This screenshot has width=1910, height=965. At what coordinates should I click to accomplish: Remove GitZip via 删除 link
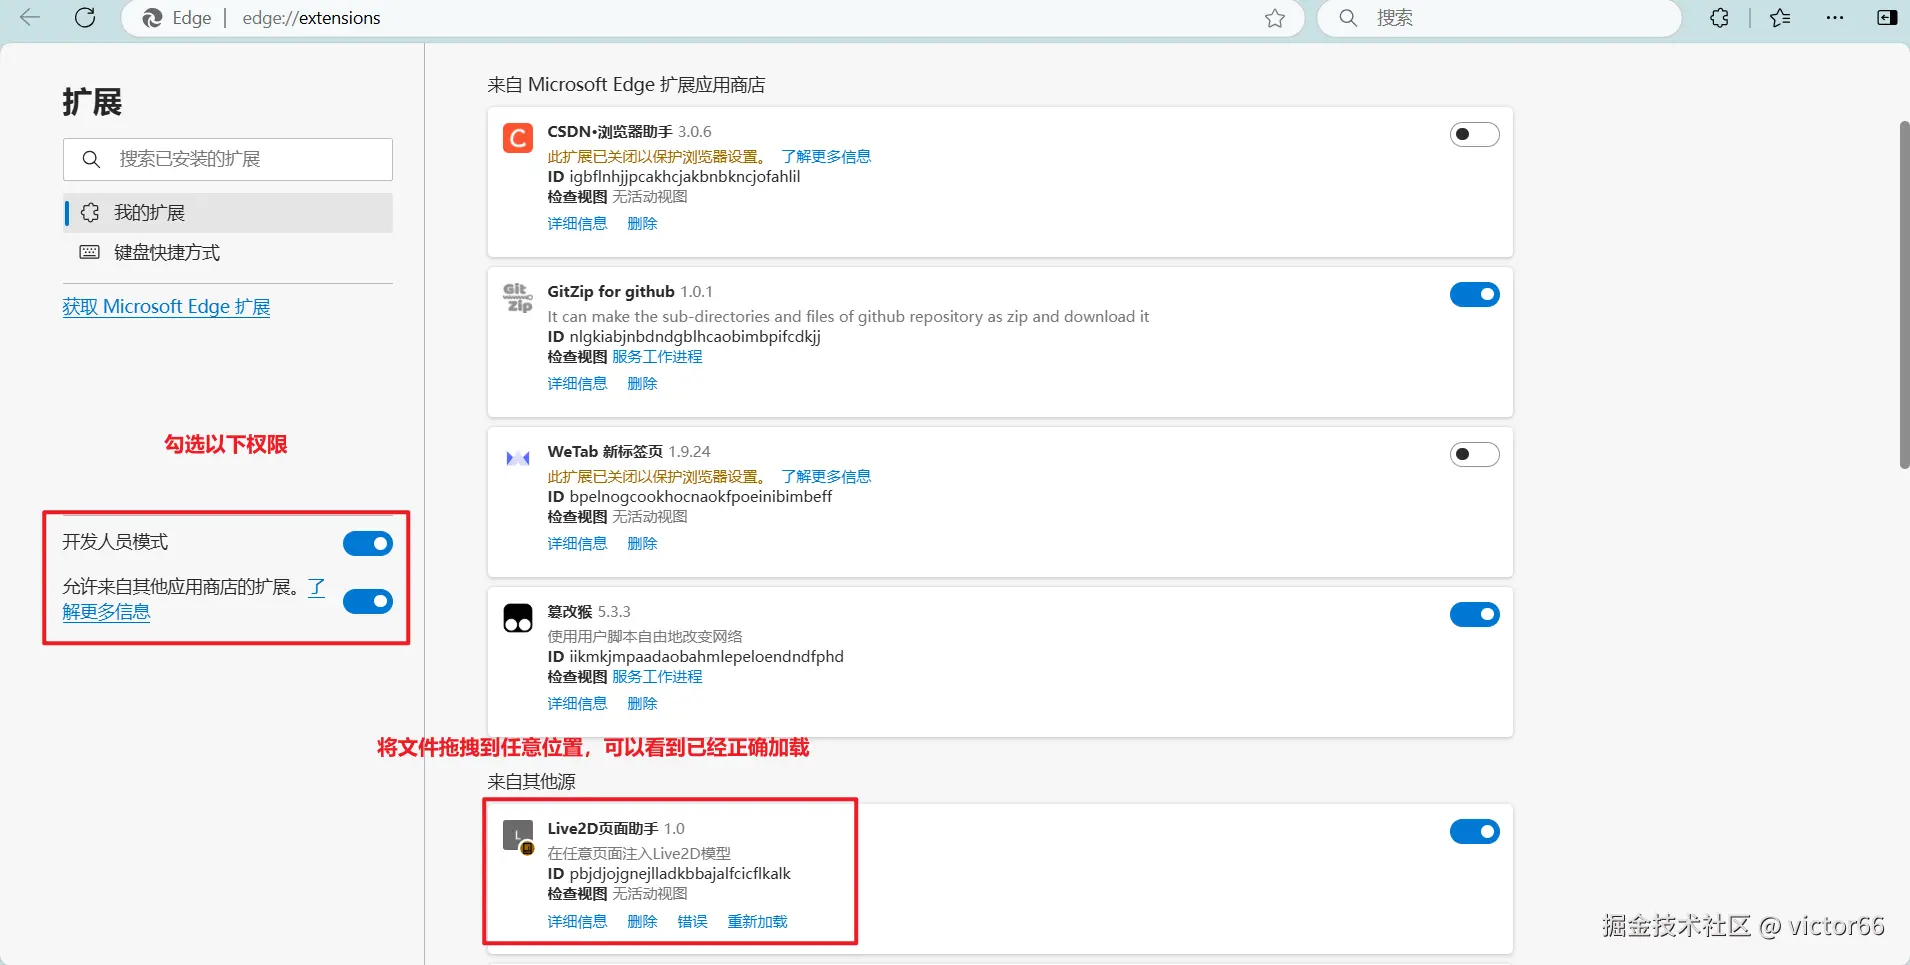tap(642, 384)
